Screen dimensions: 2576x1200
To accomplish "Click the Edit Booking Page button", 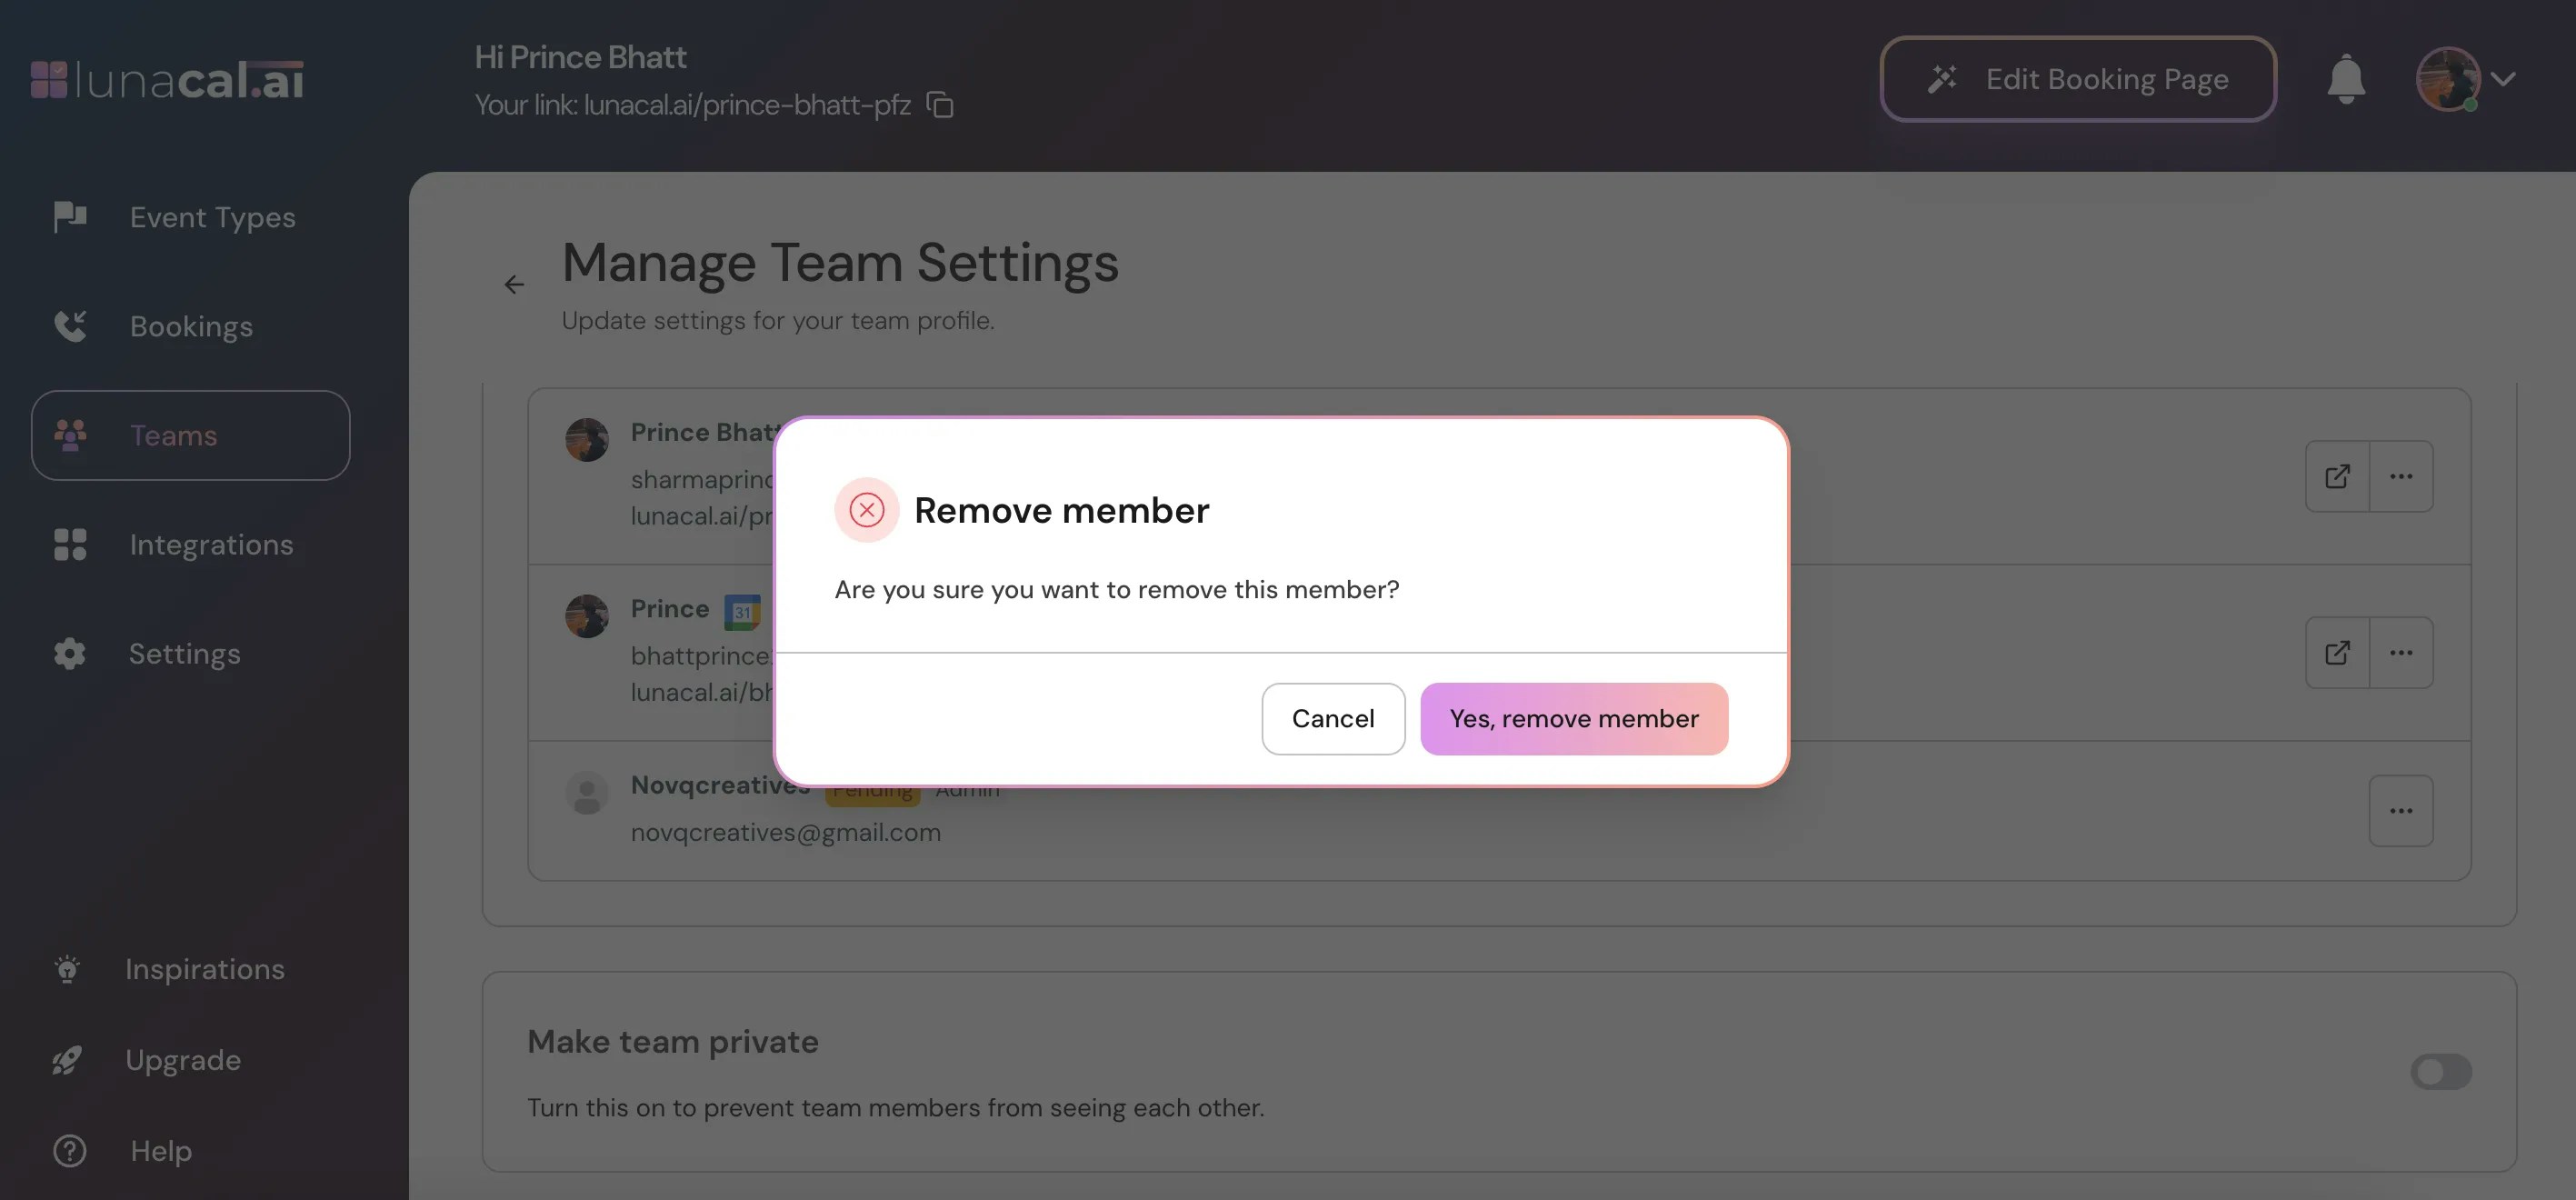I will (2078, 79).
